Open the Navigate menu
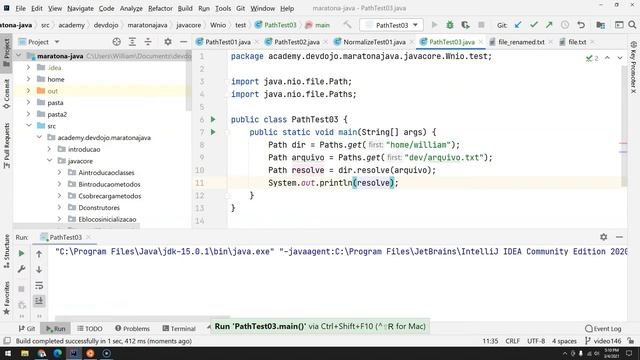 (x=80, y=8)
